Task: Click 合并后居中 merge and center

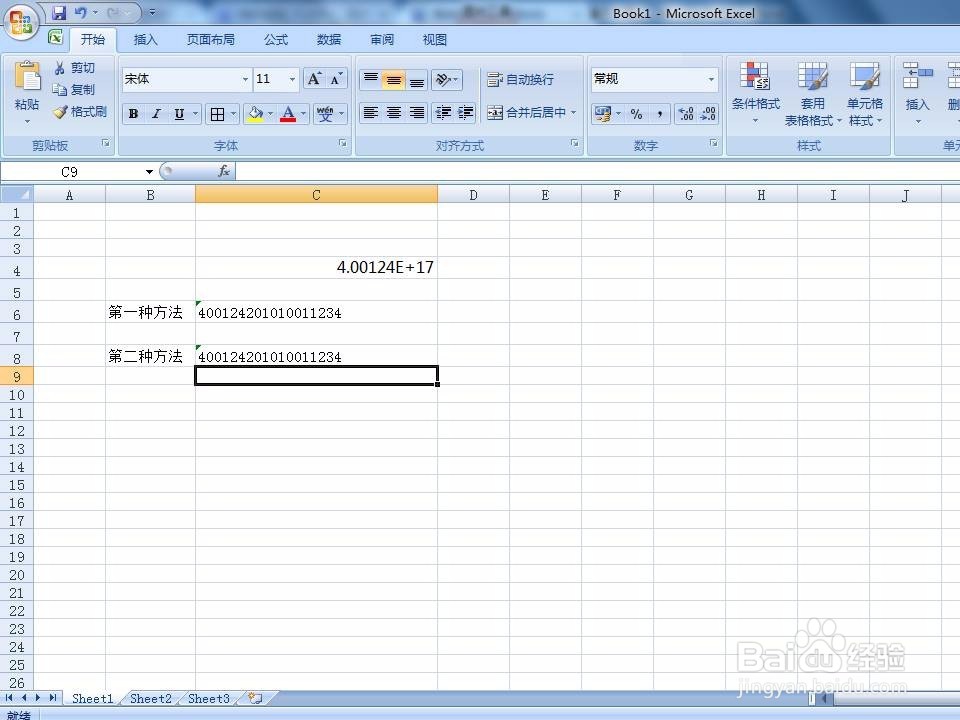Action: pyautogui.click(x=527, y=113)
